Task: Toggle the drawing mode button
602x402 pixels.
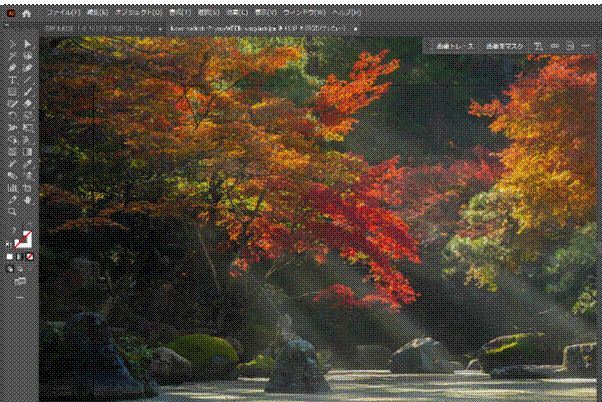Action: (x=12, y=269)
